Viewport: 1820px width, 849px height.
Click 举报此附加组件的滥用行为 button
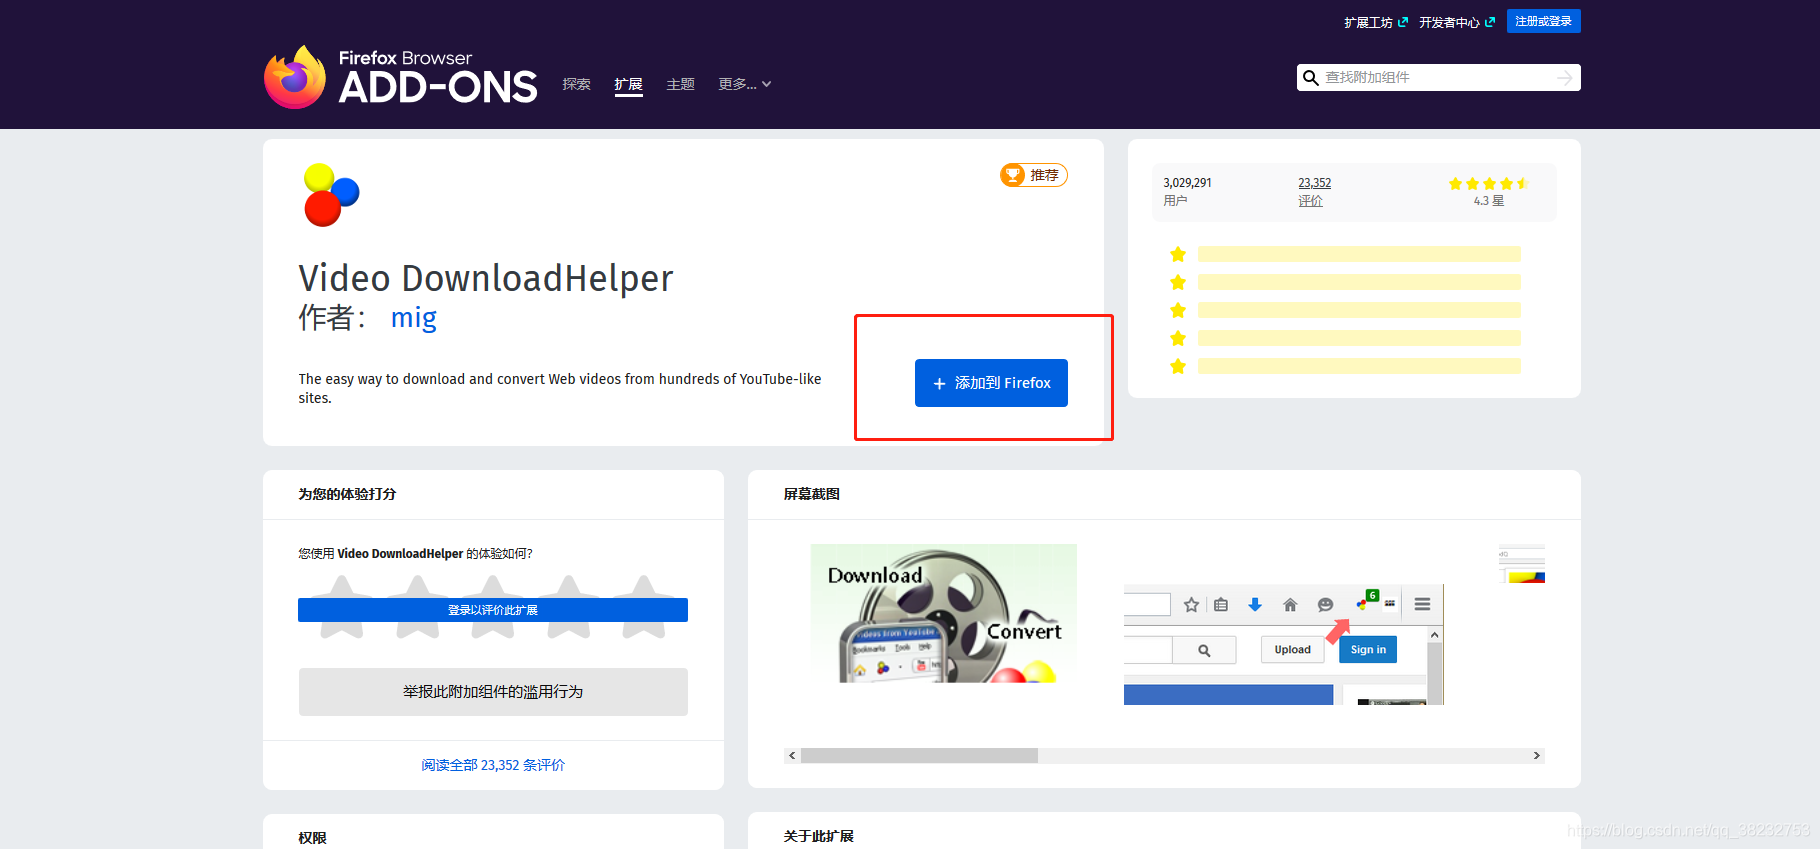[x=493, y=692]
